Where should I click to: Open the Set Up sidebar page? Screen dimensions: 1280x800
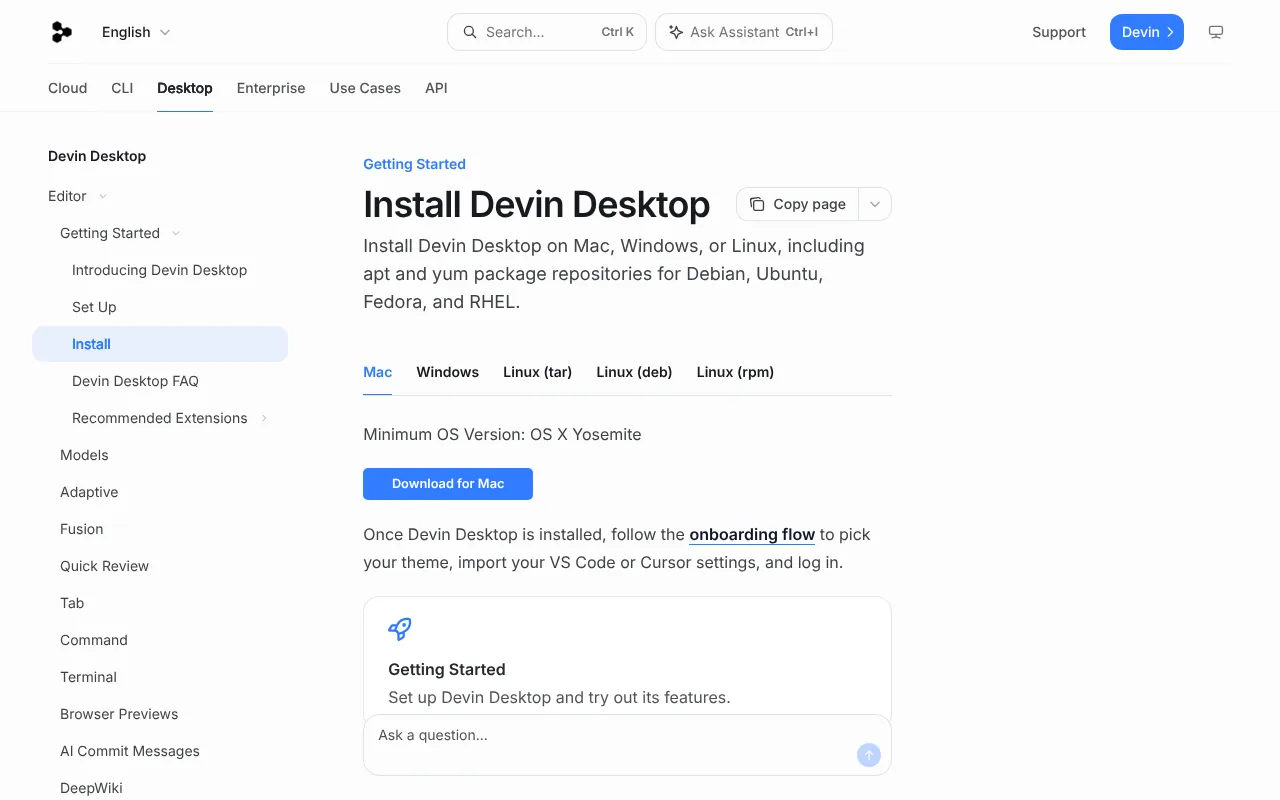point(94,307)
